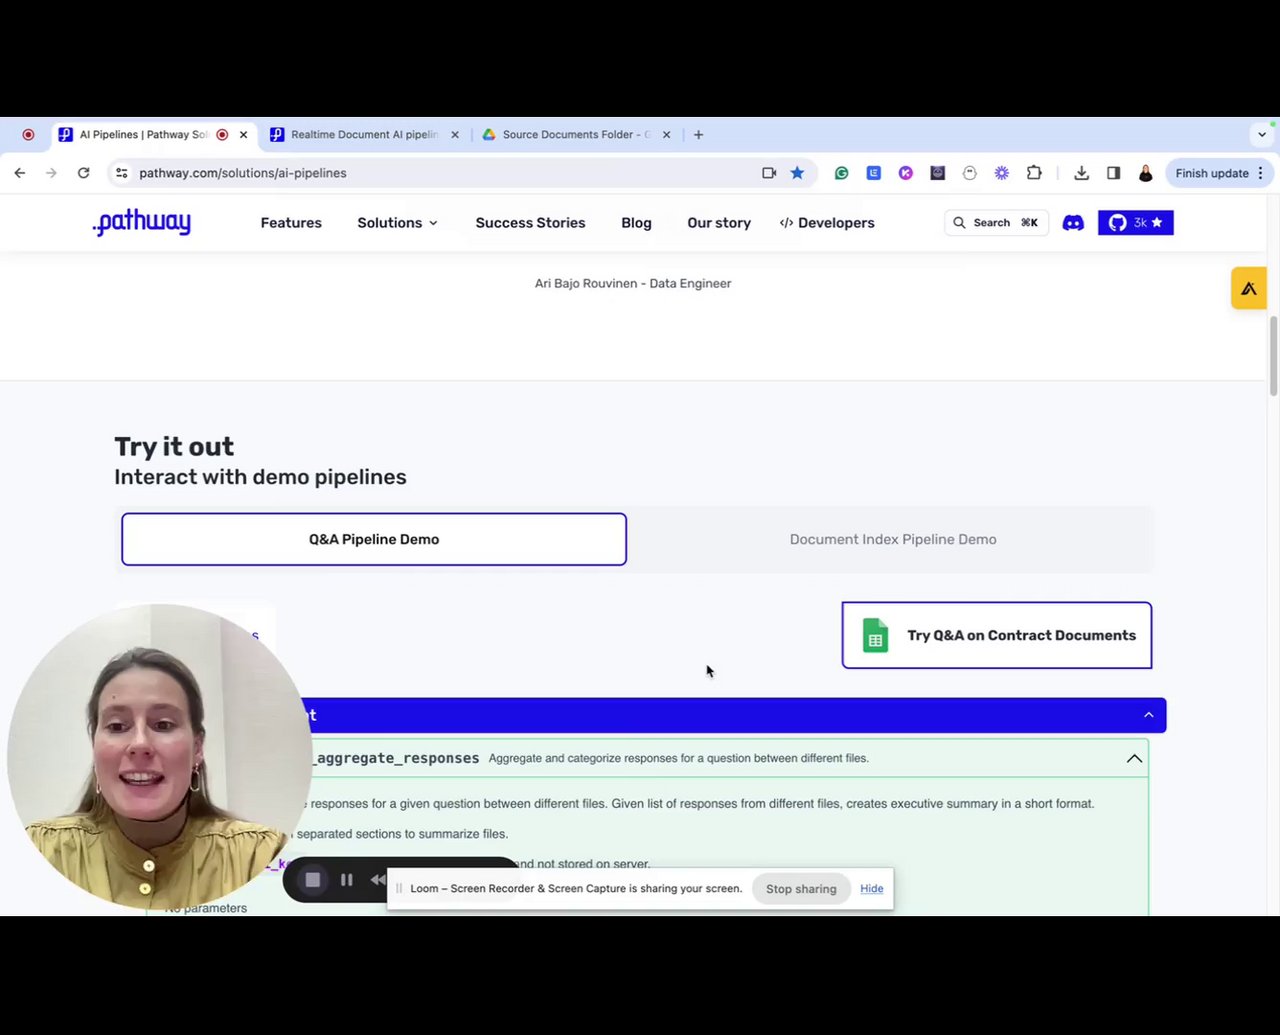Click the _aggregate_responses endpoint name

pos(396,758)
